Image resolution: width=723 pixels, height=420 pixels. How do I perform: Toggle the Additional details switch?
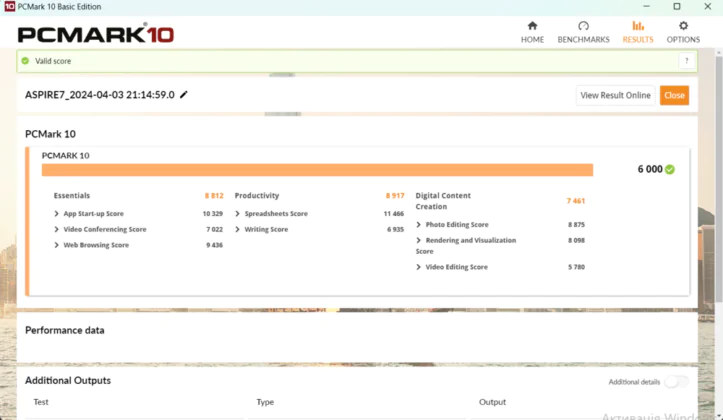coord(676,382)
